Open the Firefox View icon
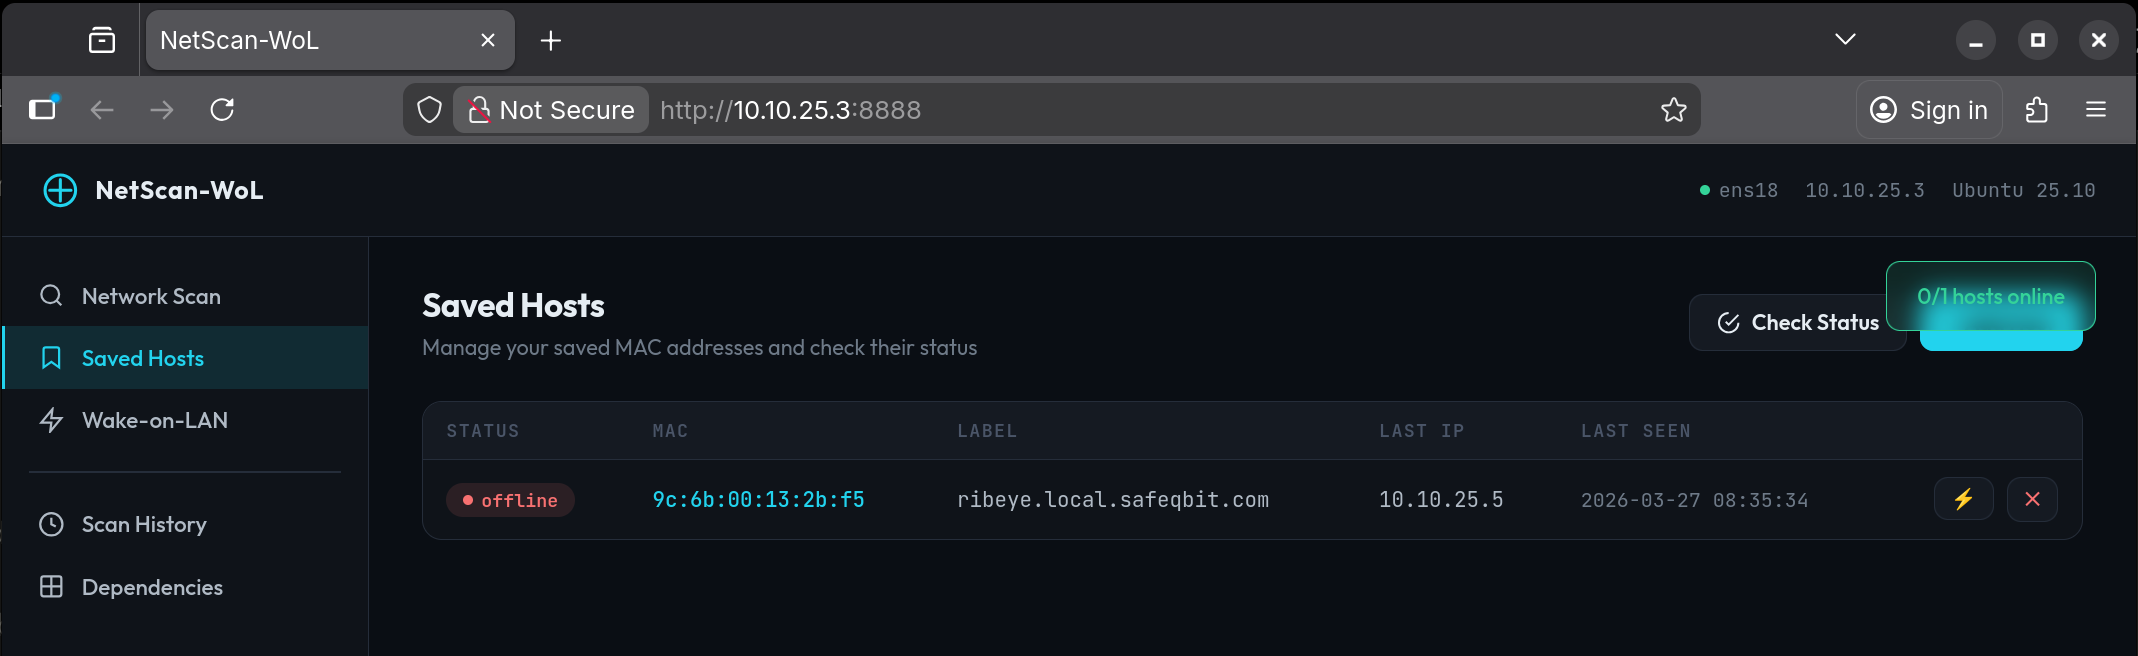This screenshot has width=2138, height=656. [102, 41]
